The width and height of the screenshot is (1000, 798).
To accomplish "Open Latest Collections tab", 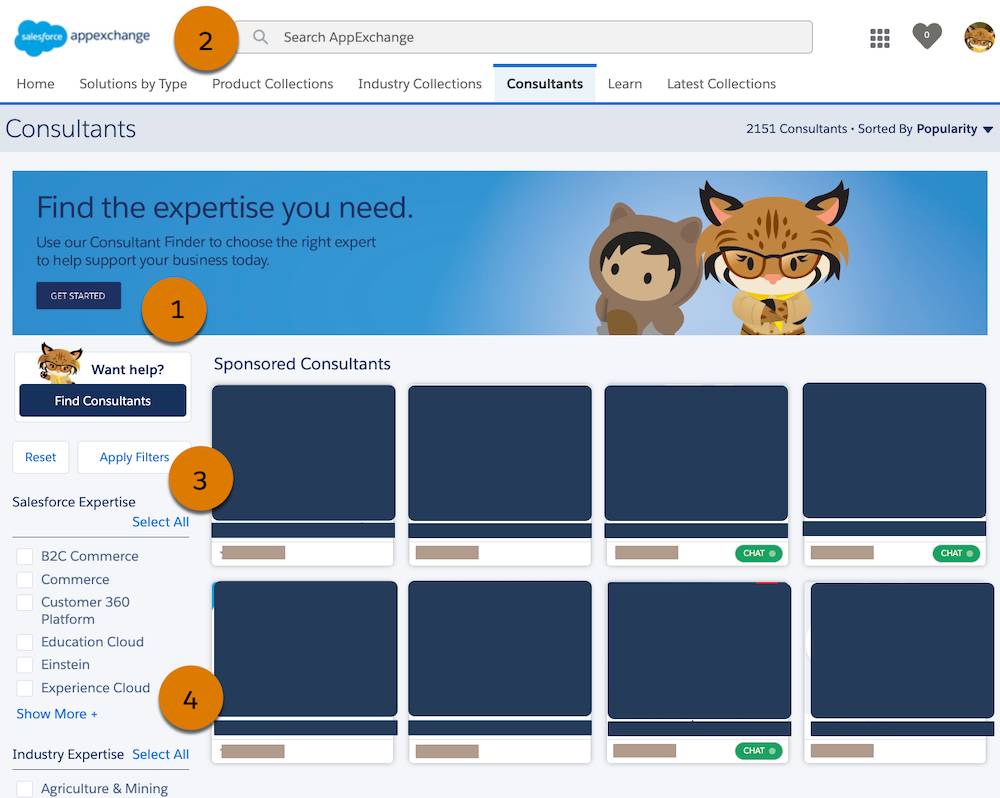I will [721, 84].
